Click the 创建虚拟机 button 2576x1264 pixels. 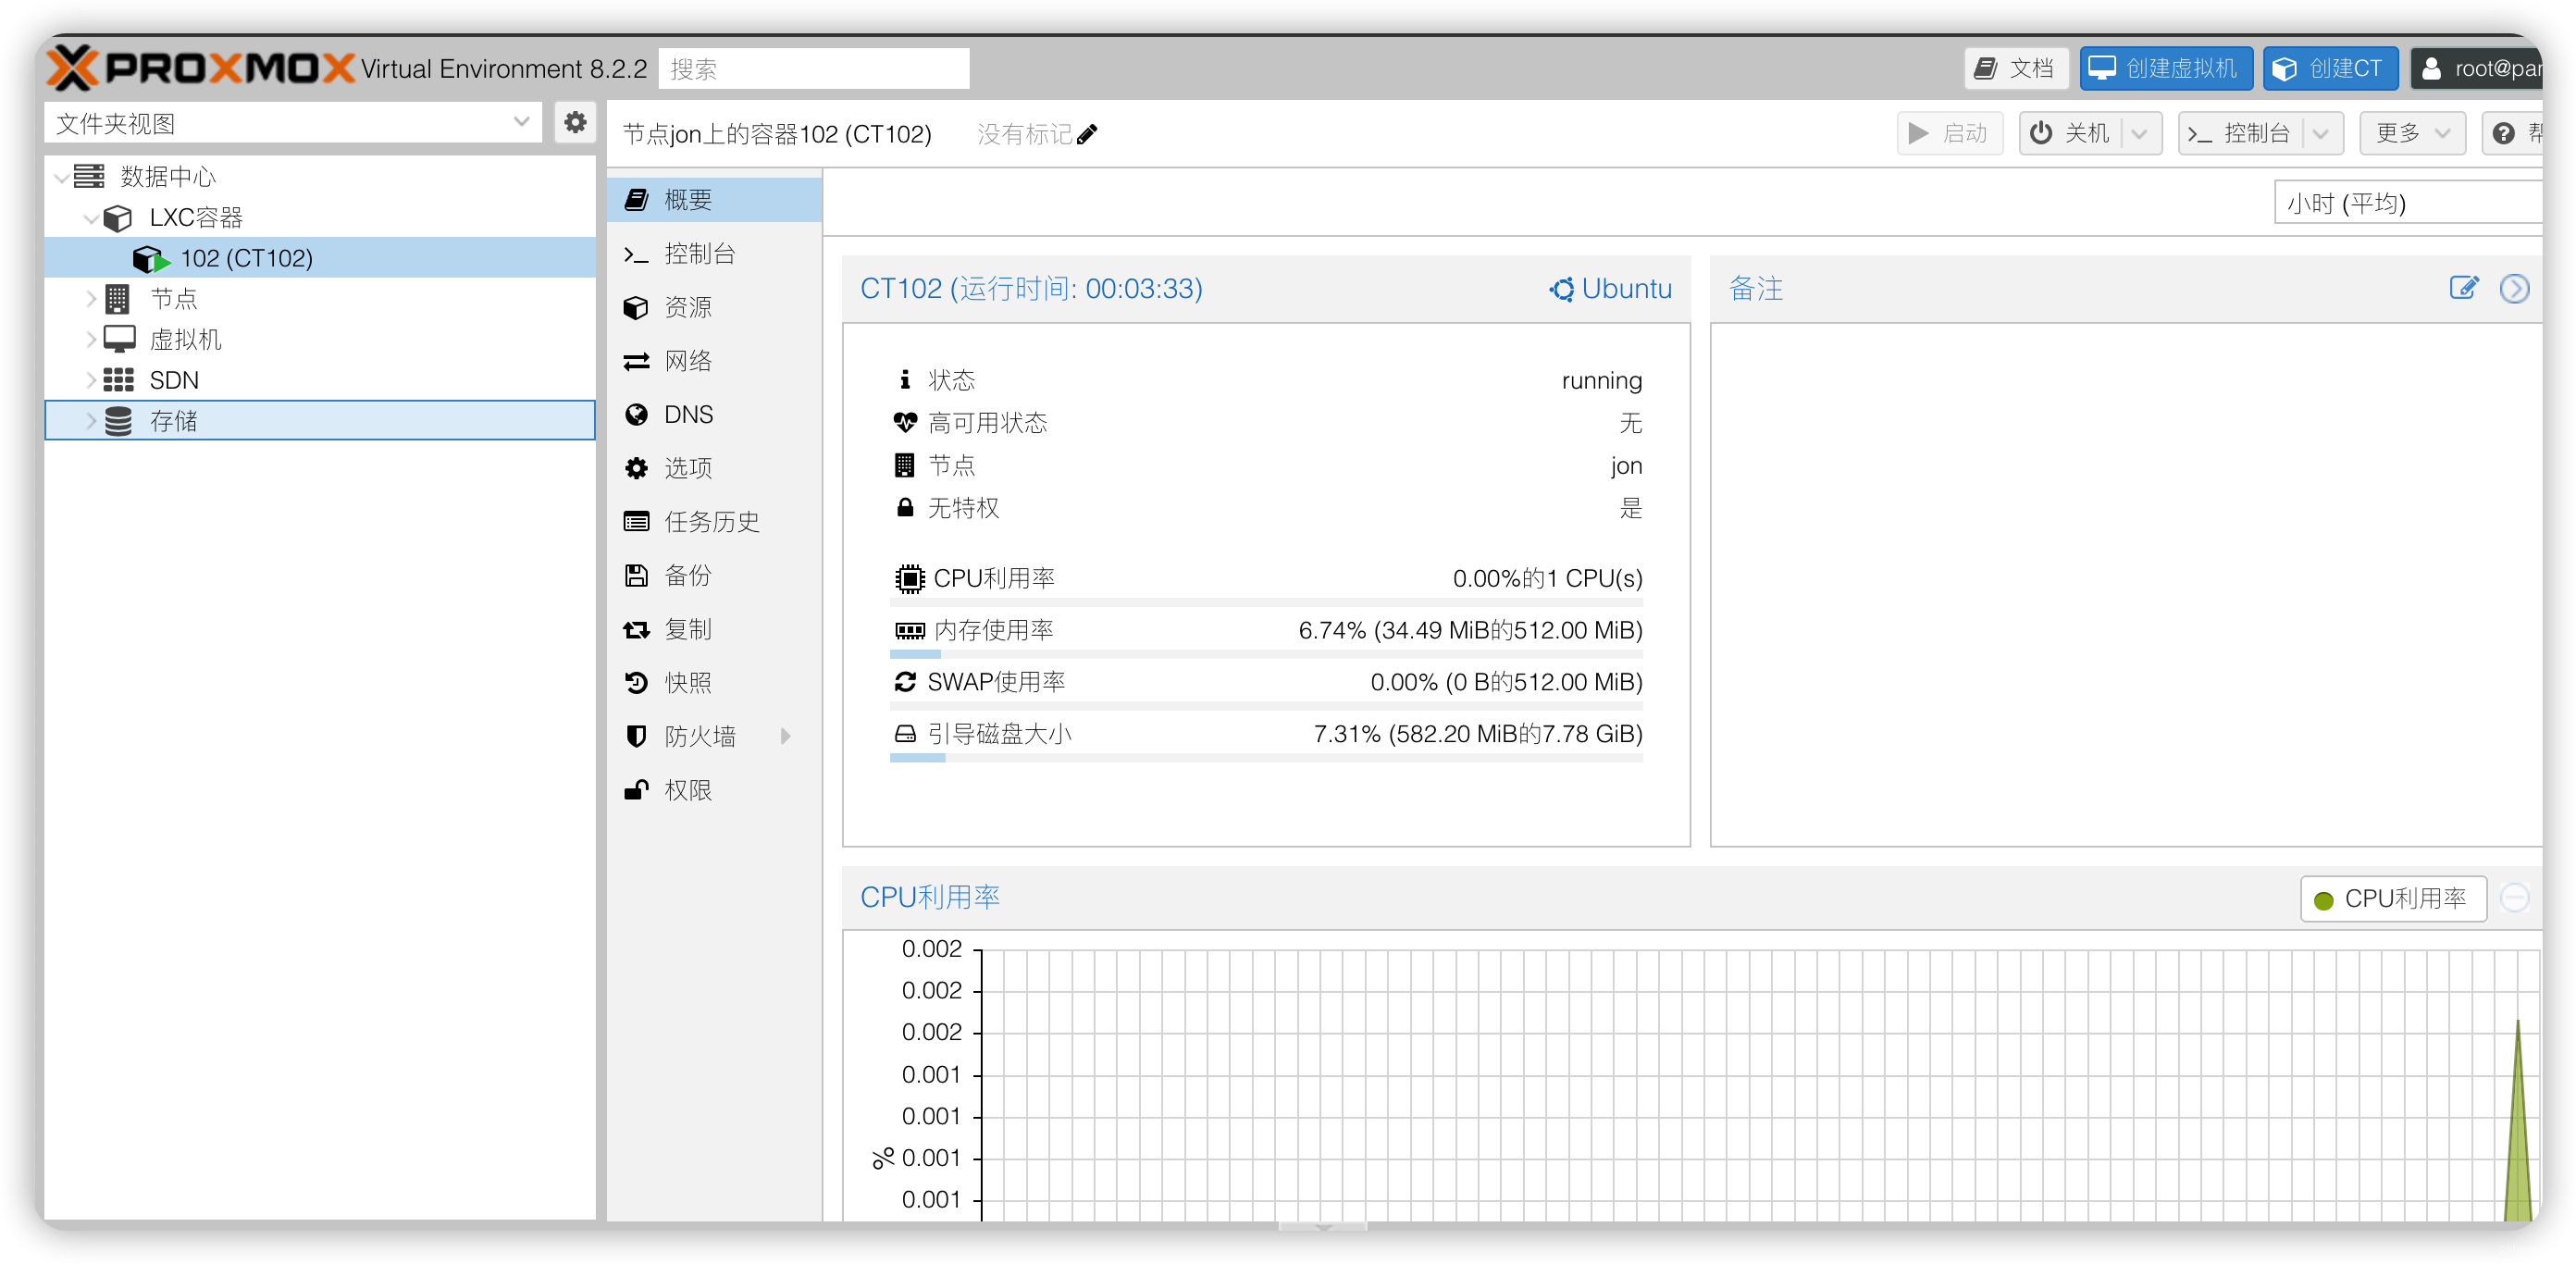click(x=2165, y=68)
